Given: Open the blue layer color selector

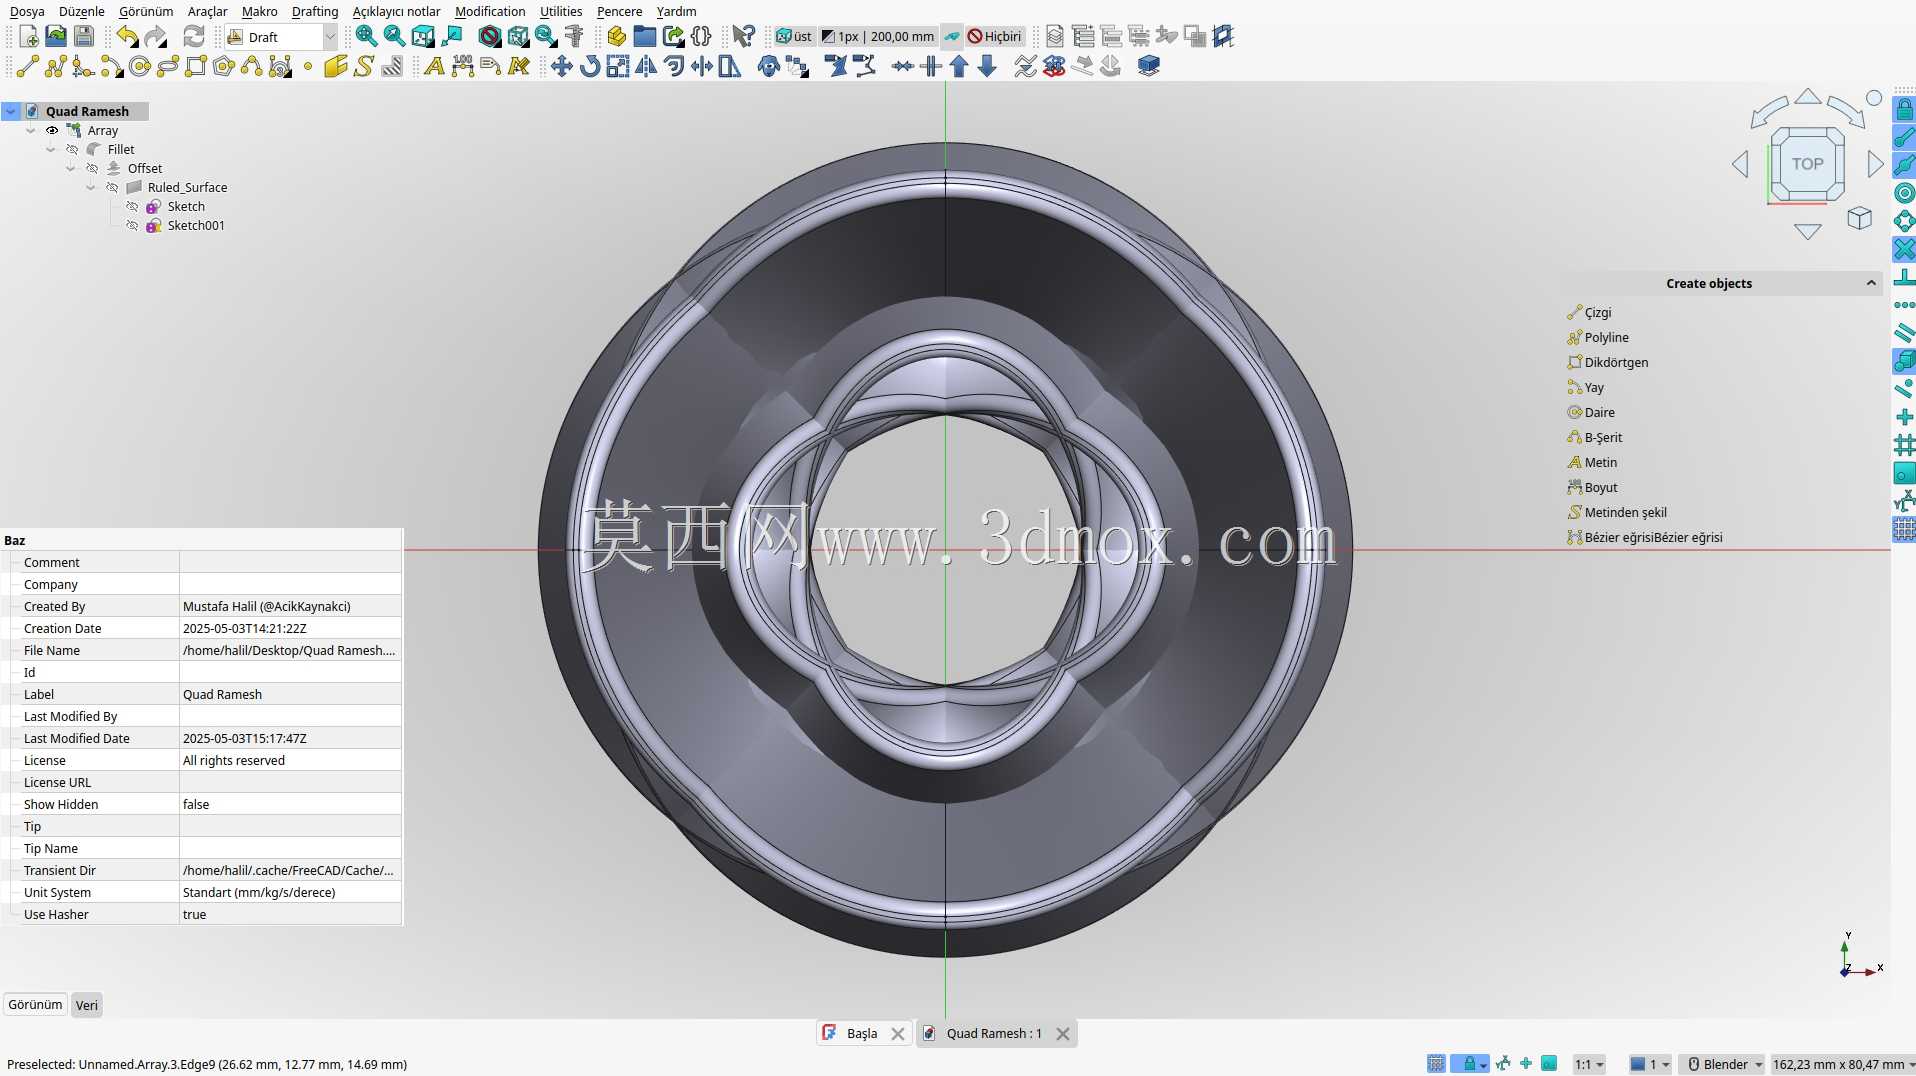Looking at the screenshot, I should 1650,1064.
